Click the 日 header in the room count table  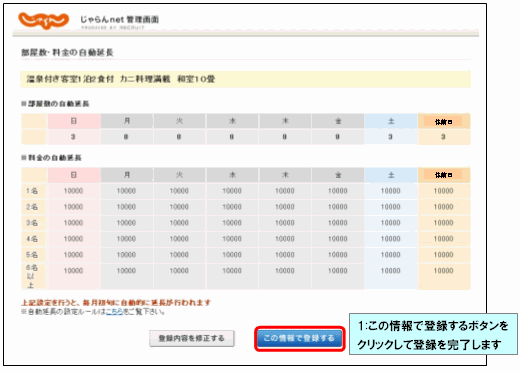74,121
